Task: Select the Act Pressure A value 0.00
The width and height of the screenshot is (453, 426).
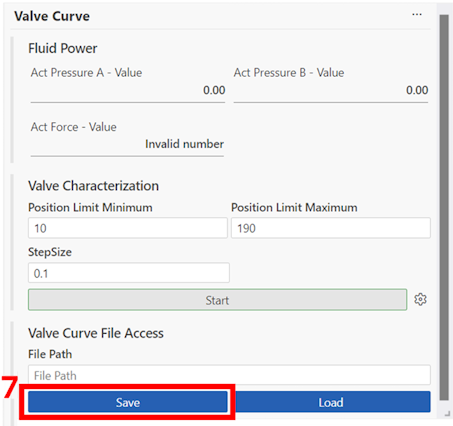Action: pyautogui.click(x=214, y=90)
